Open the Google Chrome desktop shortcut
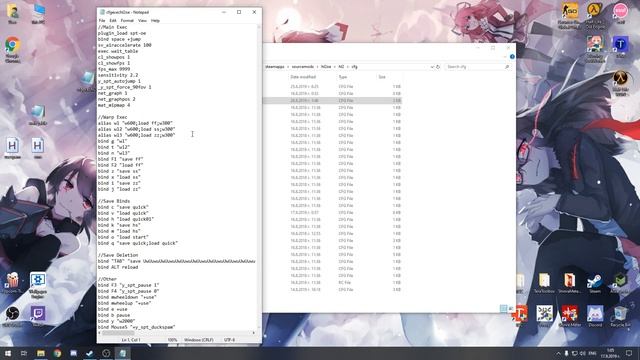This screenshot has height=360, width=640. tap(13, 46)
